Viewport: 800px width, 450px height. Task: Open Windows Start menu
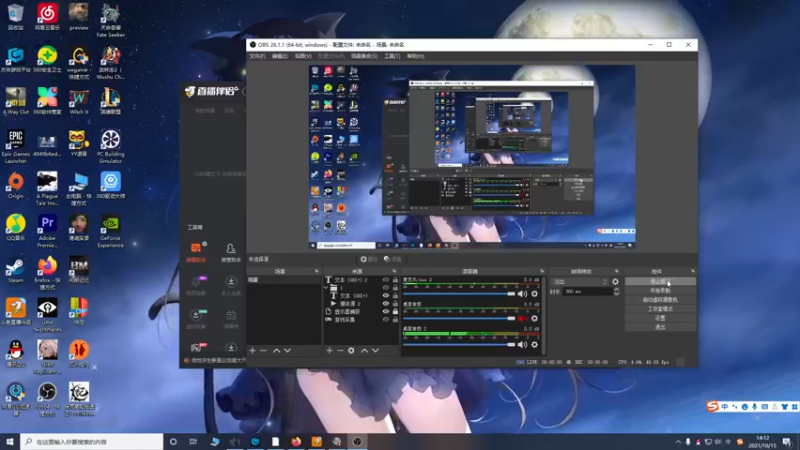coord(10,442)
